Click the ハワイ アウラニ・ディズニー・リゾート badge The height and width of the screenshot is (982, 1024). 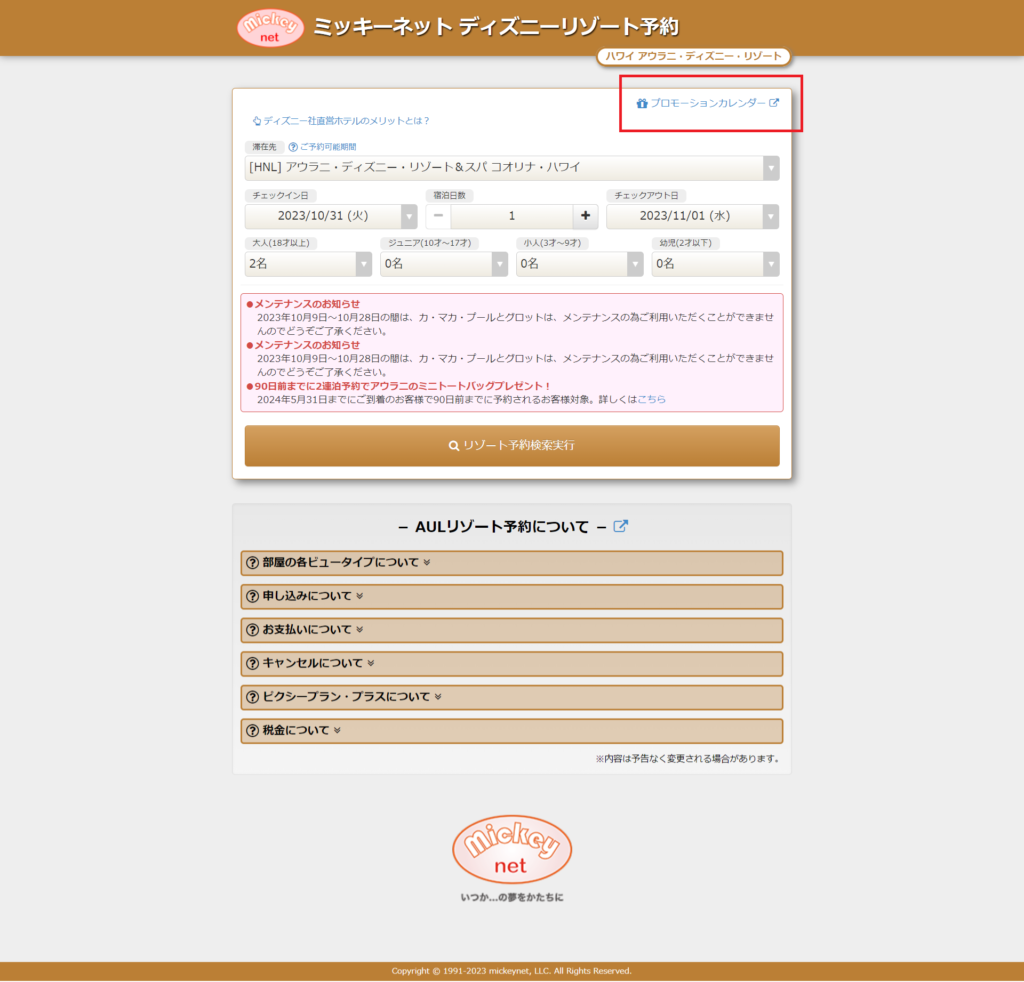[x=694, y=57]
